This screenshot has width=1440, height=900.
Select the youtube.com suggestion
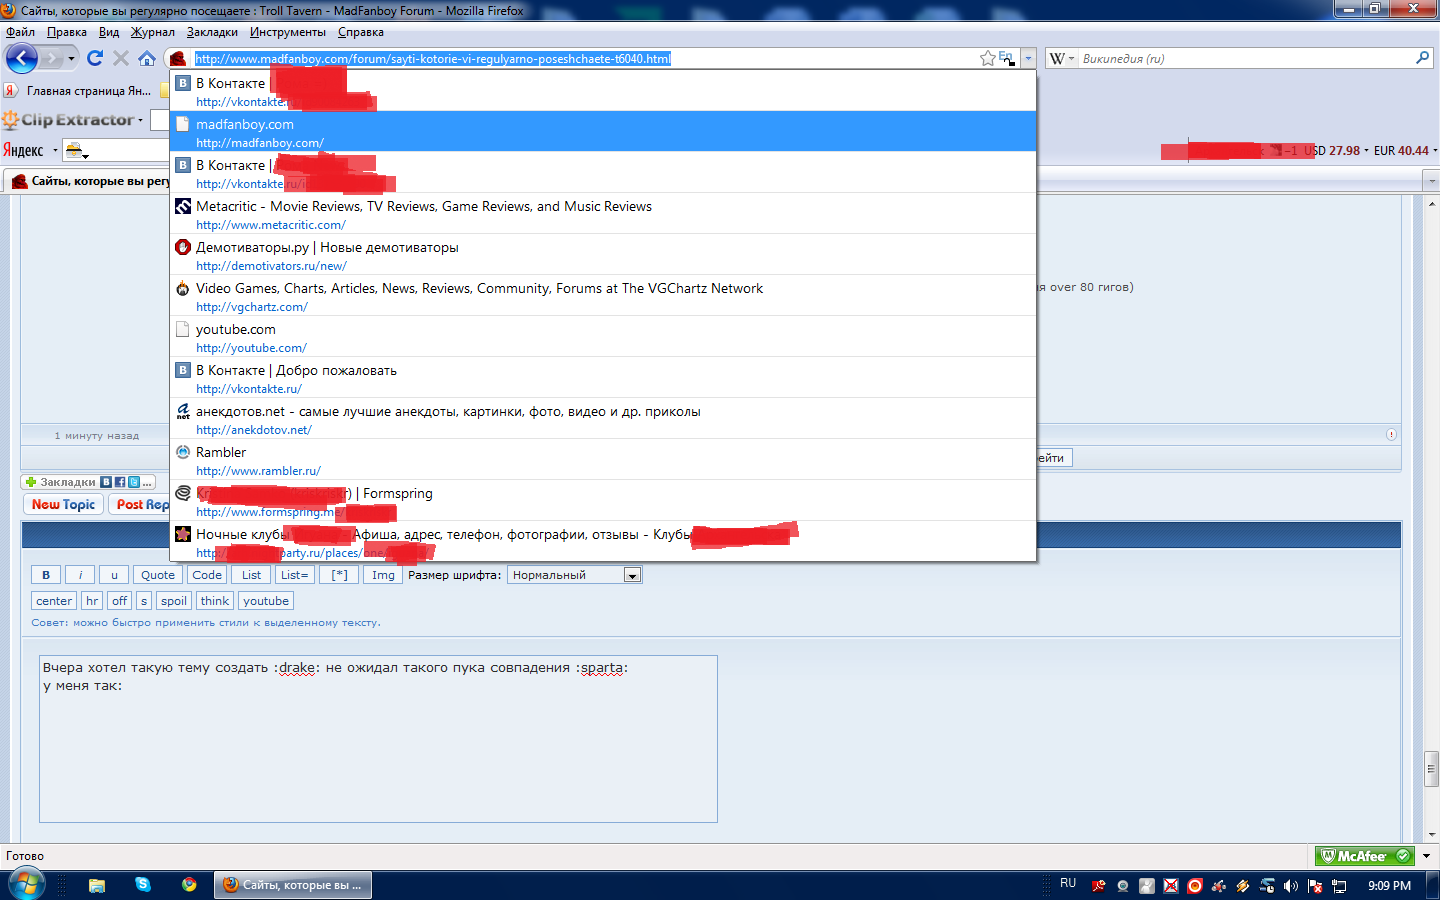click(603, 336)
